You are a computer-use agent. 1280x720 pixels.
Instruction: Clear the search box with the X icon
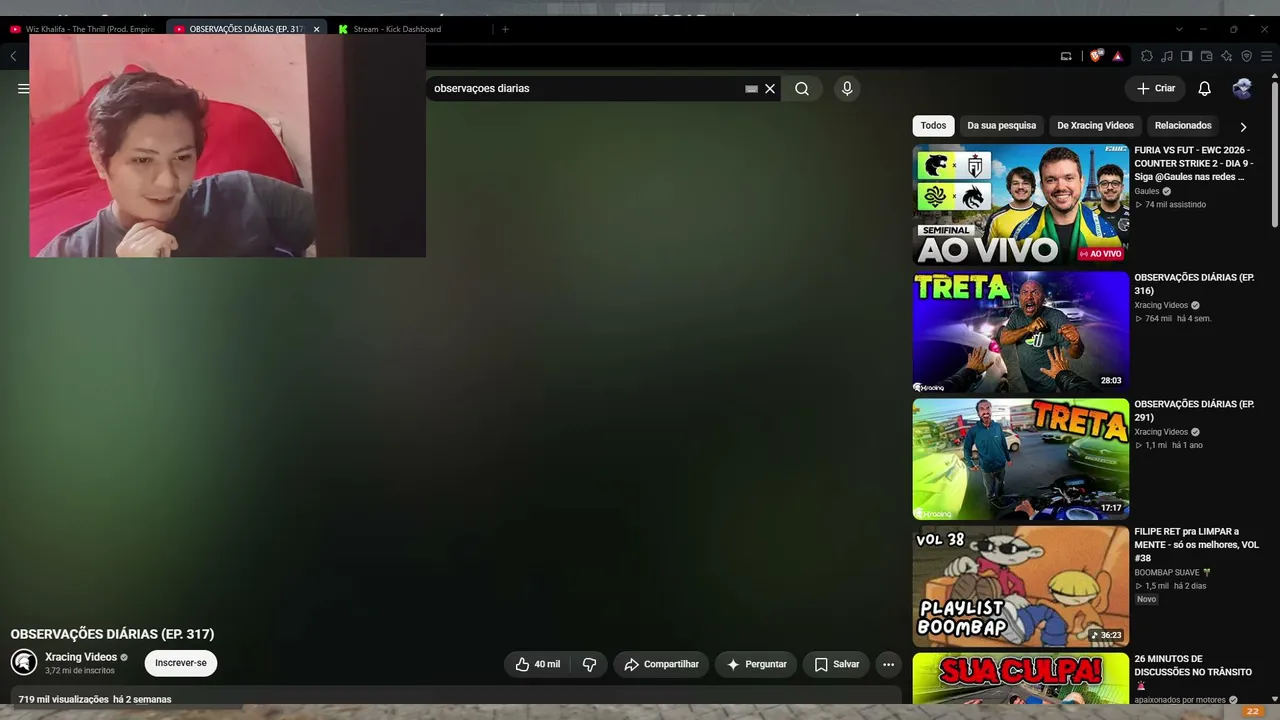pyautogui.click(x=770, y=89)
